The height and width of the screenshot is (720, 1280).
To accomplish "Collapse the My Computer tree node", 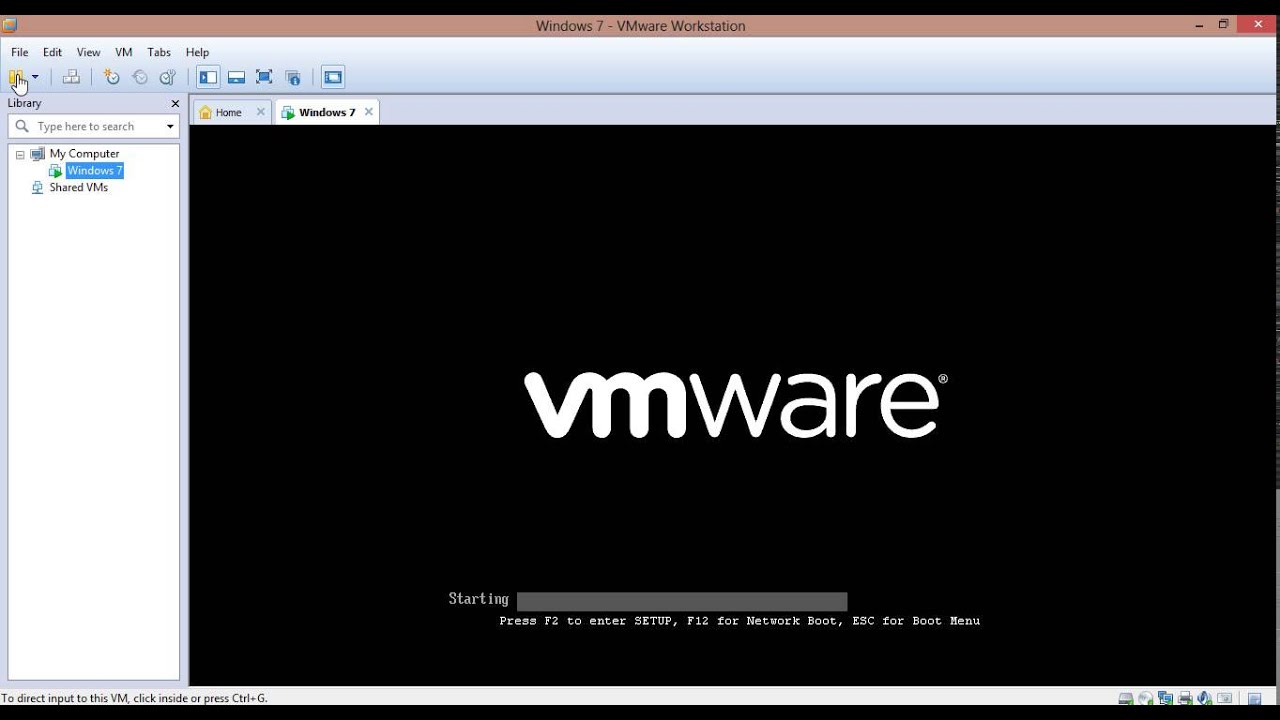I will (20, 155).
